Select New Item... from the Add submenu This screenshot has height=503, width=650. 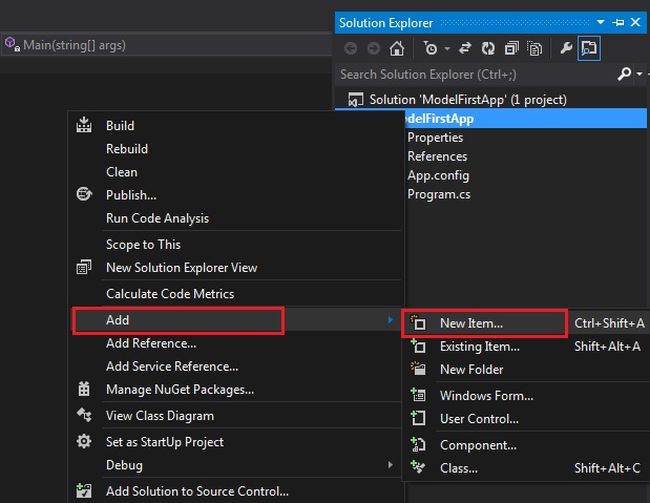(x=471, y=323)
